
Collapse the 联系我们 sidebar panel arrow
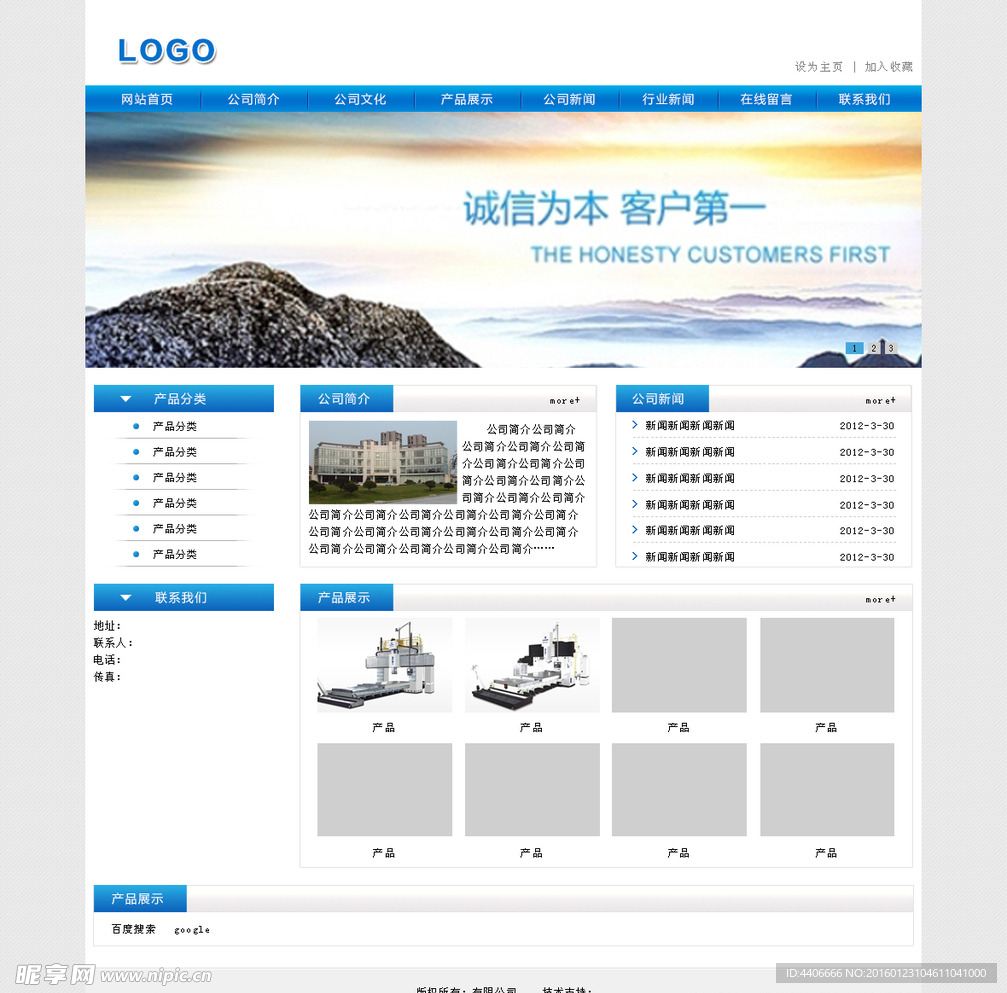tap(126, 598)
